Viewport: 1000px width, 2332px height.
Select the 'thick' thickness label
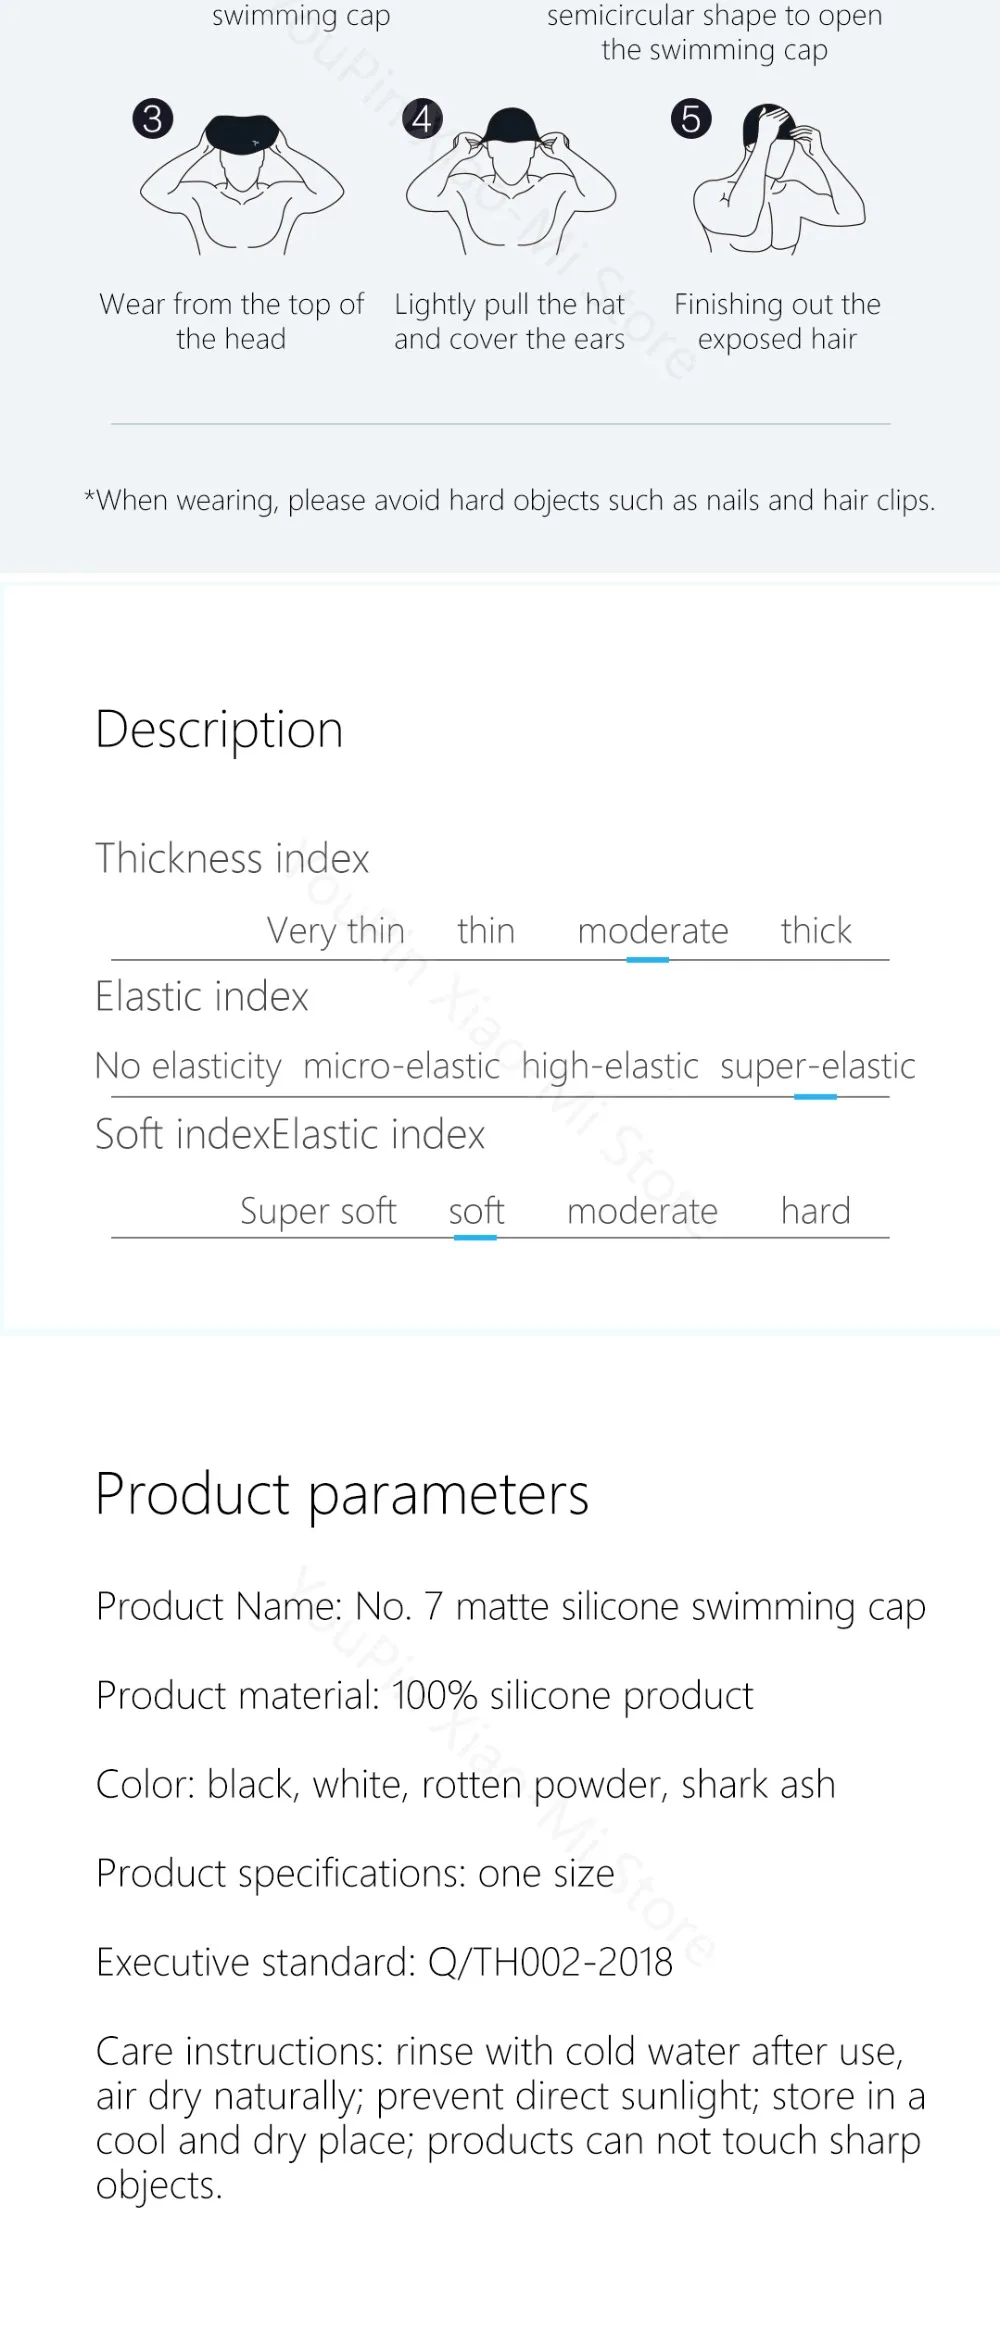click(816, 930)
